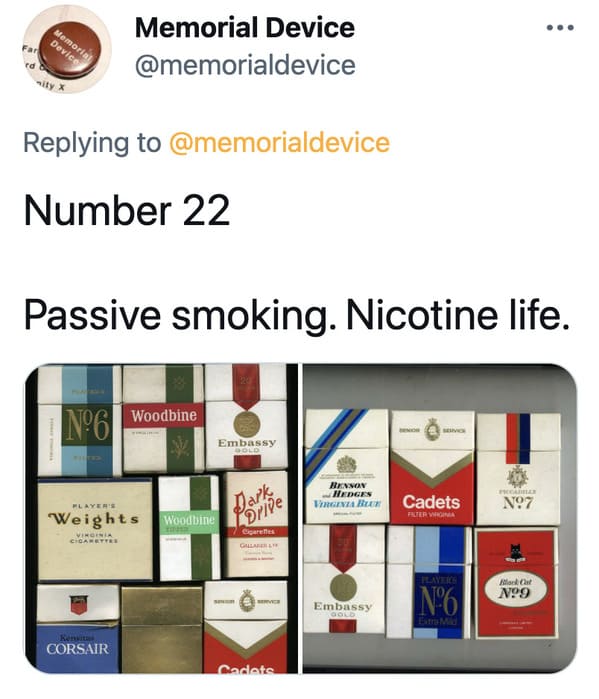This screenshot has height=699, width=599.
Task: Open the orange @memorialdevice reply mention
Action: pyautogui.click(x=279, y=143)
